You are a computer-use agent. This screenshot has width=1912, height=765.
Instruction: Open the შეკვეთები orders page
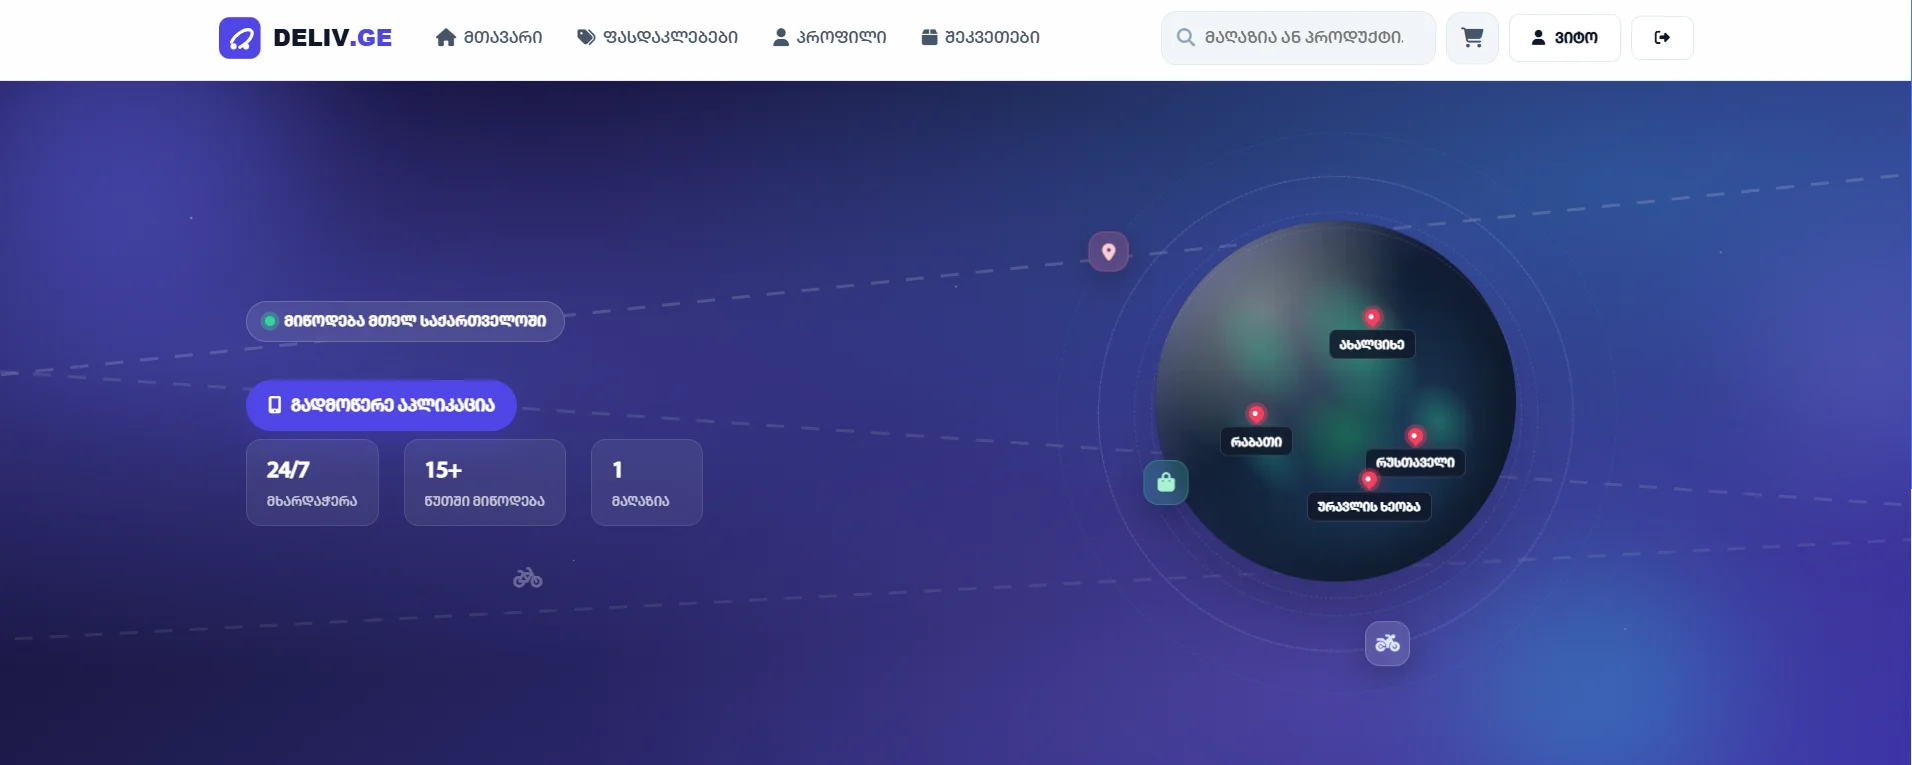tap(980, 38)
